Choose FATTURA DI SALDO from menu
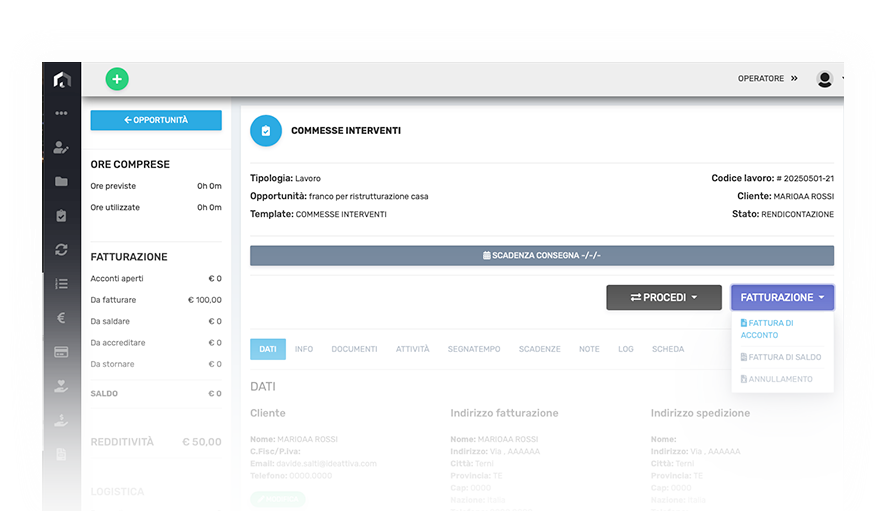The height and width of the screenshot is (511, 884). point(782,357)
